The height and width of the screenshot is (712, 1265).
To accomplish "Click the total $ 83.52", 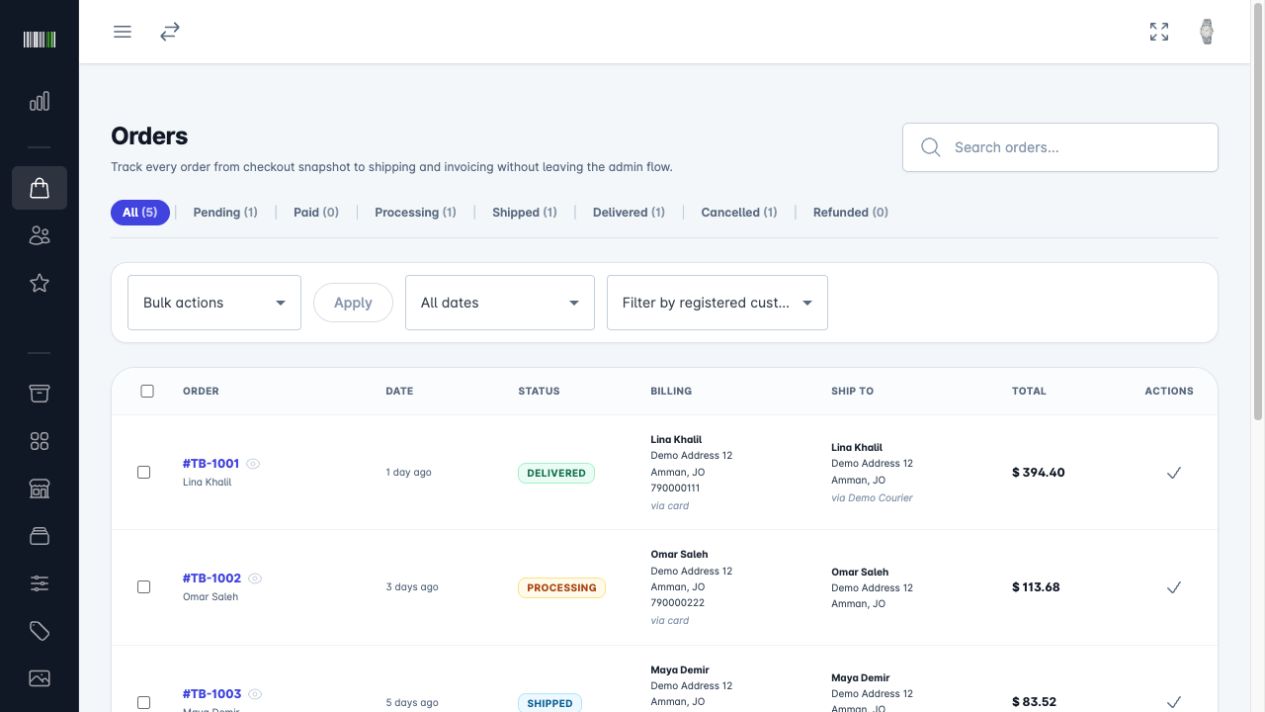I will (x=1034, y=702).
